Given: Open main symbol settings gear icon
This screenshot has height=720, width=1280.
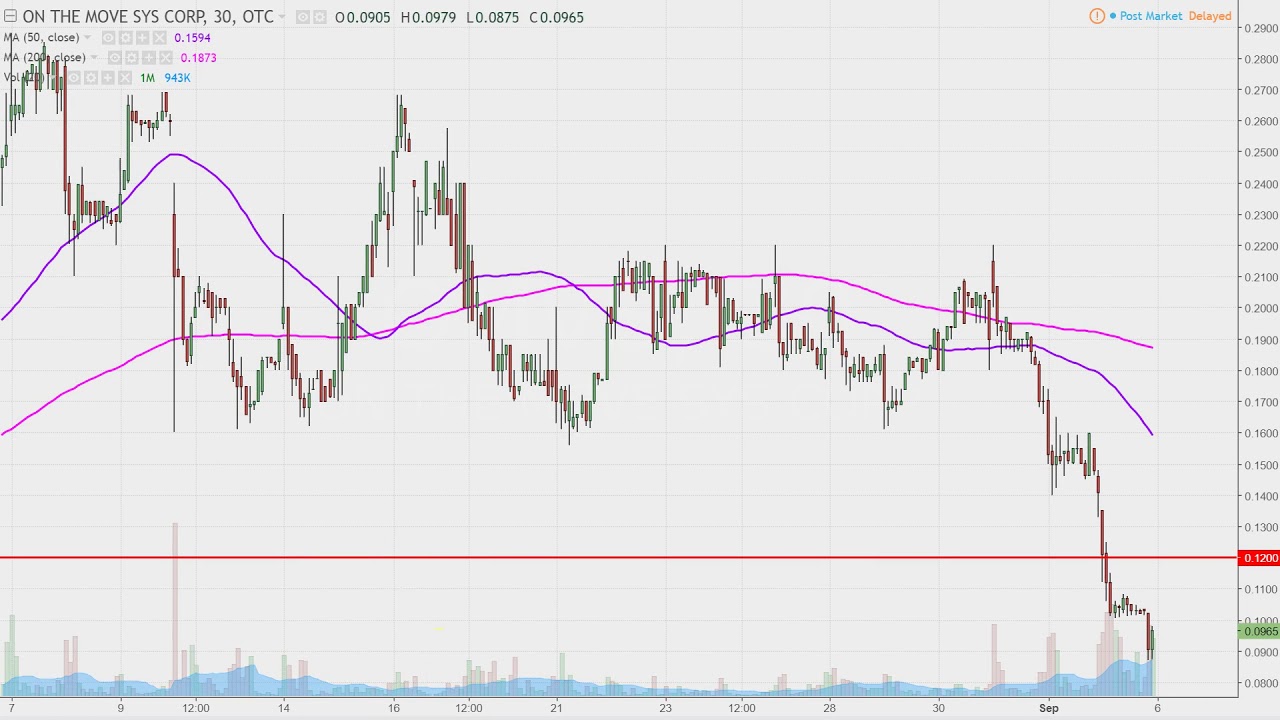Looking at the screenshot, I should point(319,17).
